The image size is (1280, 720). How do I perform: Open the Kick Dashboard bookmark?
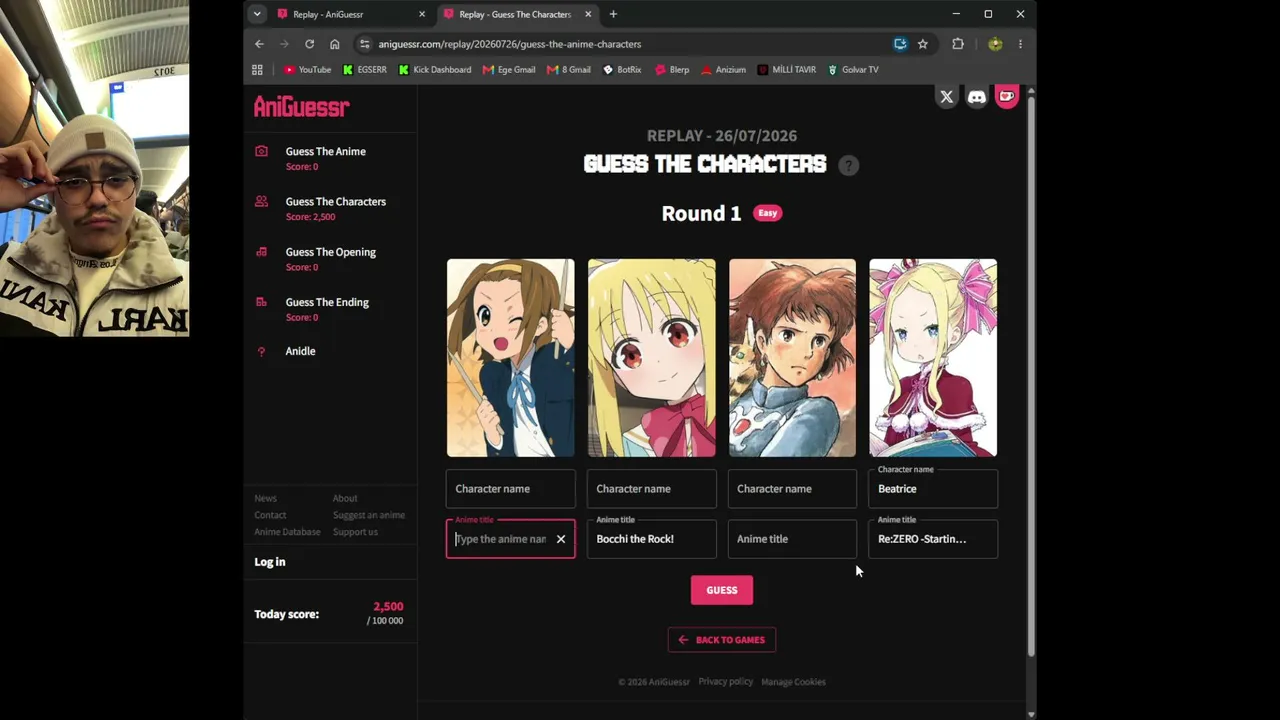[x=434, y=70]
